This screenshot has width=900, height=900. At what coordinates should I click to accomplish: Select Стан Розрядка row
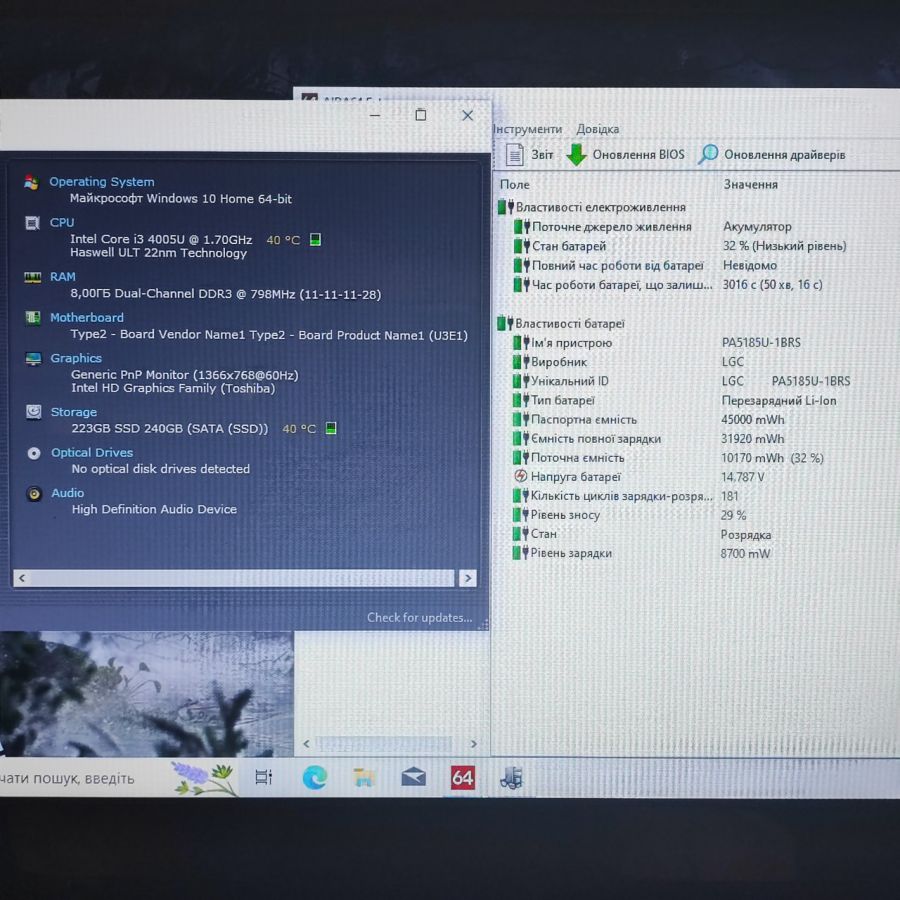coord(642,534)
